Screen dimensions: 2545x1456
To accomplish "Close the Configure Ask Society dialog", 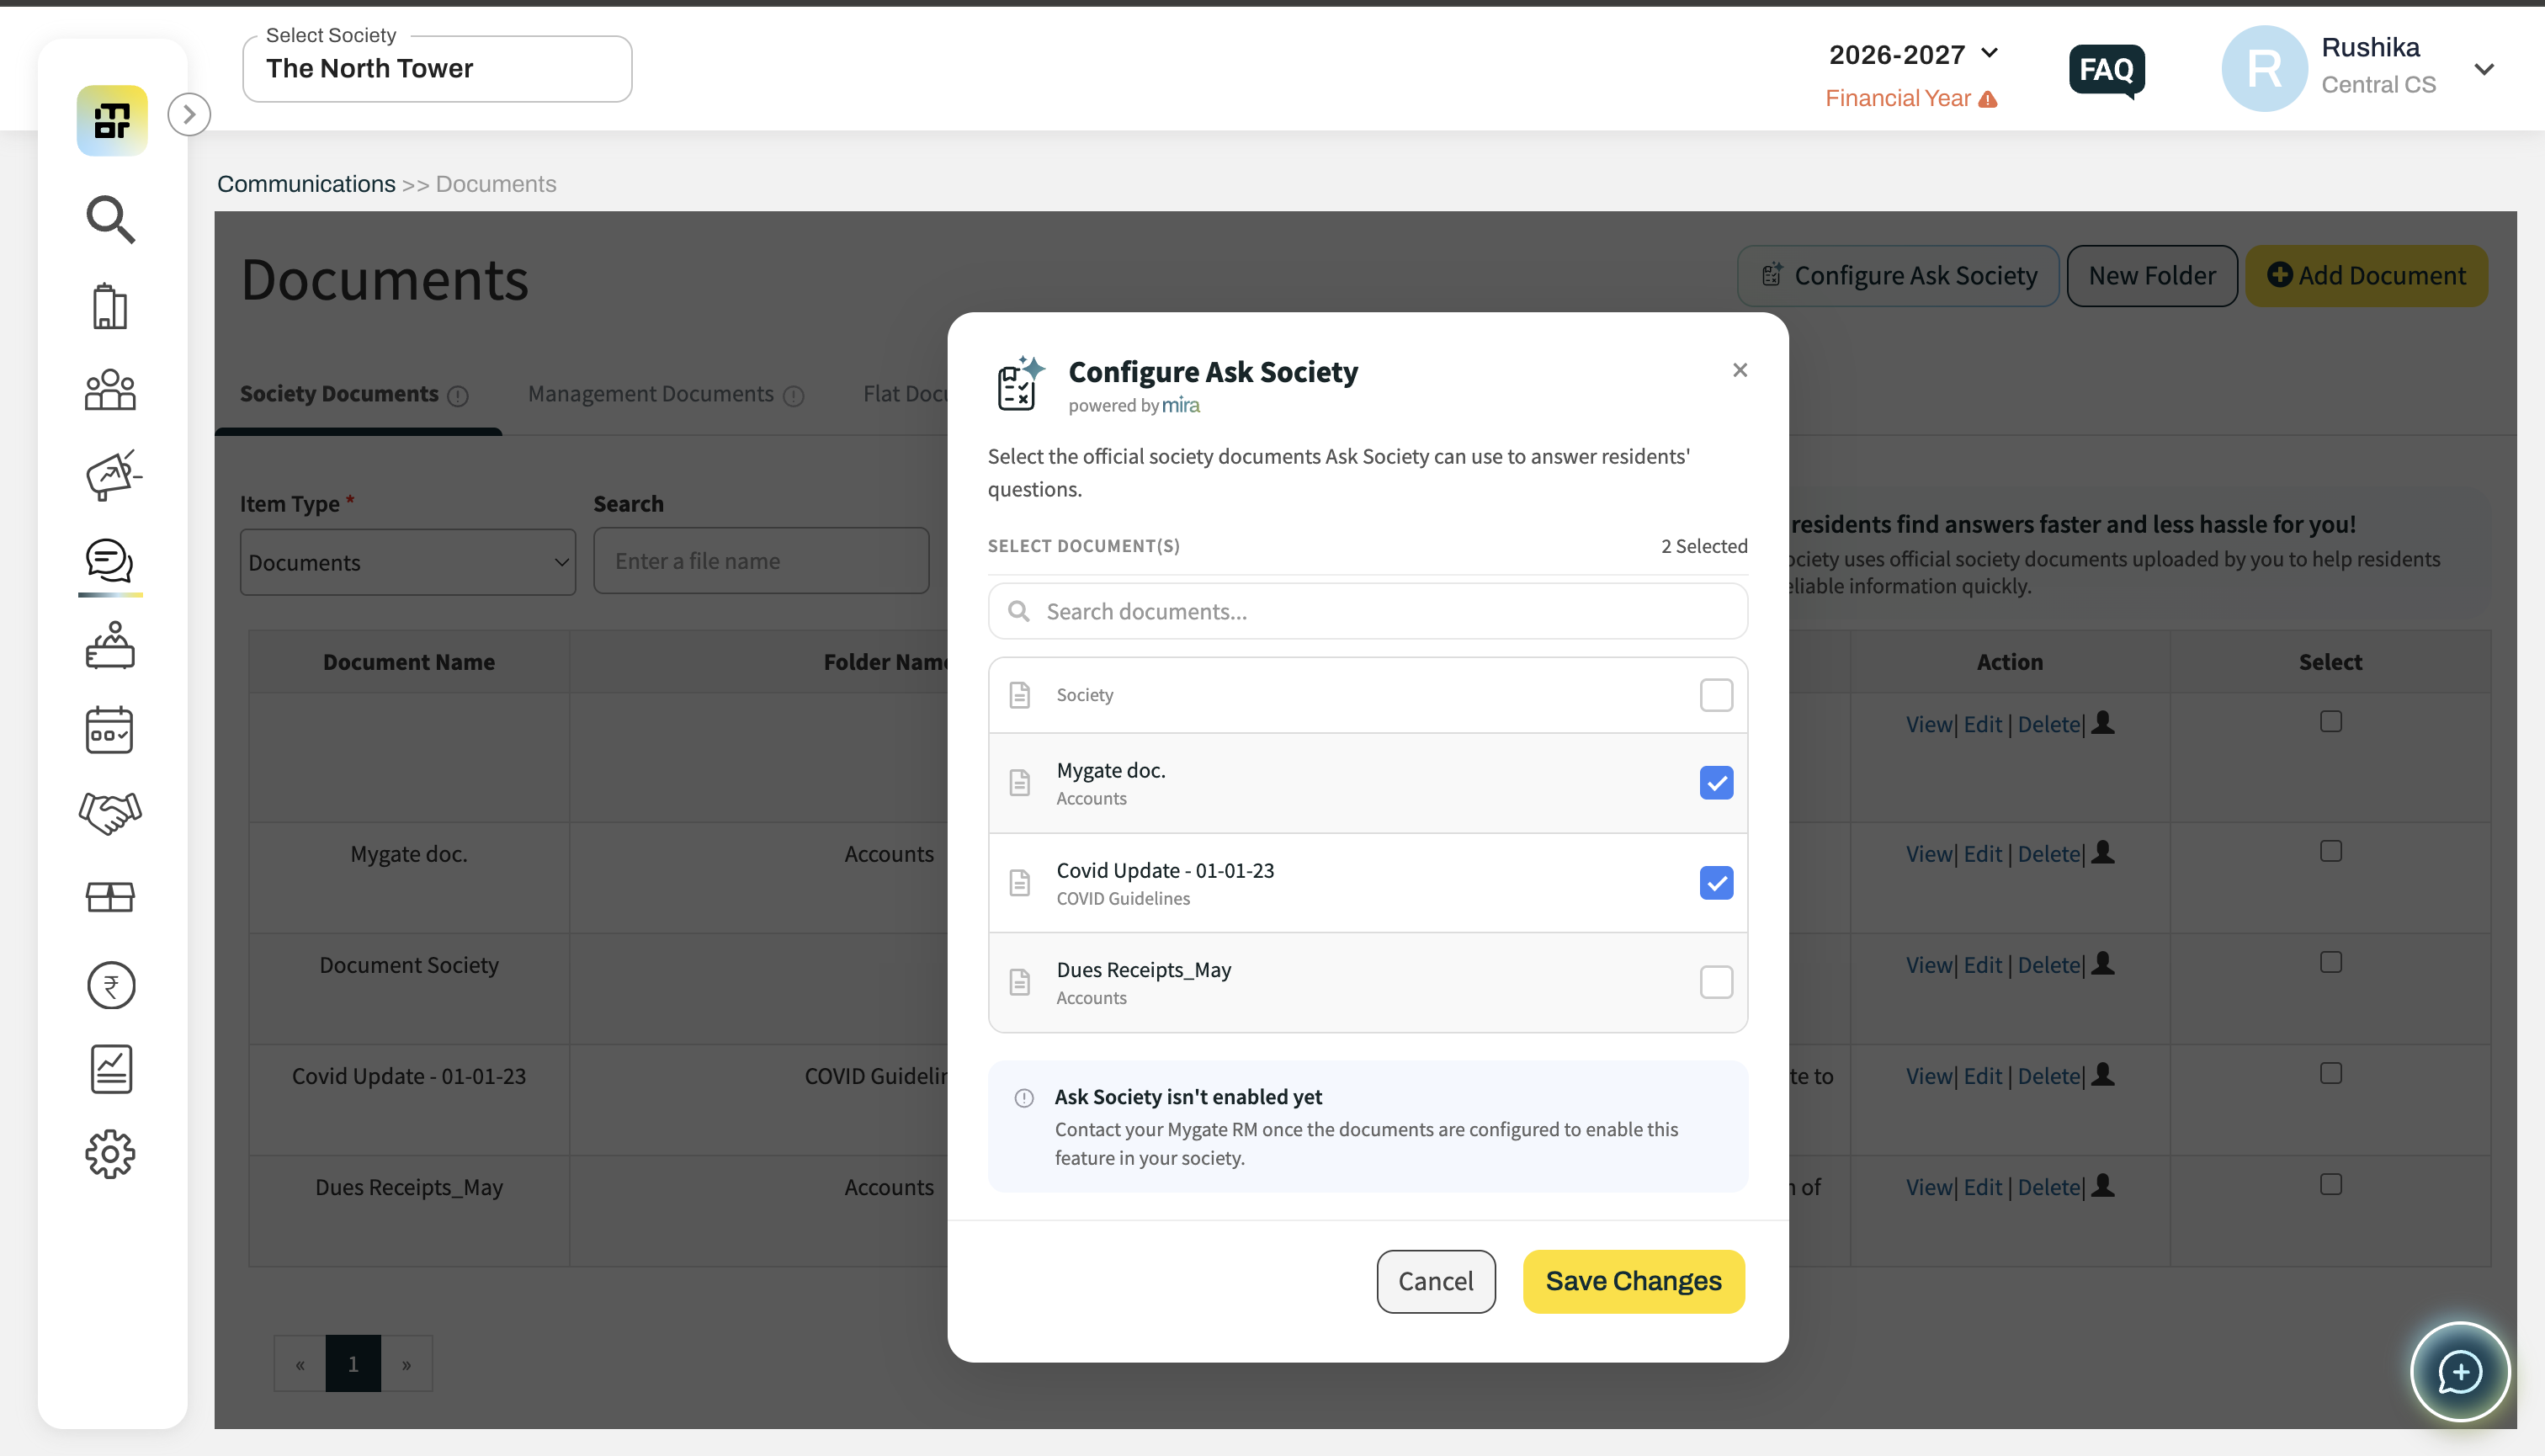I will pyautogui.click(x=1740, y=370).
